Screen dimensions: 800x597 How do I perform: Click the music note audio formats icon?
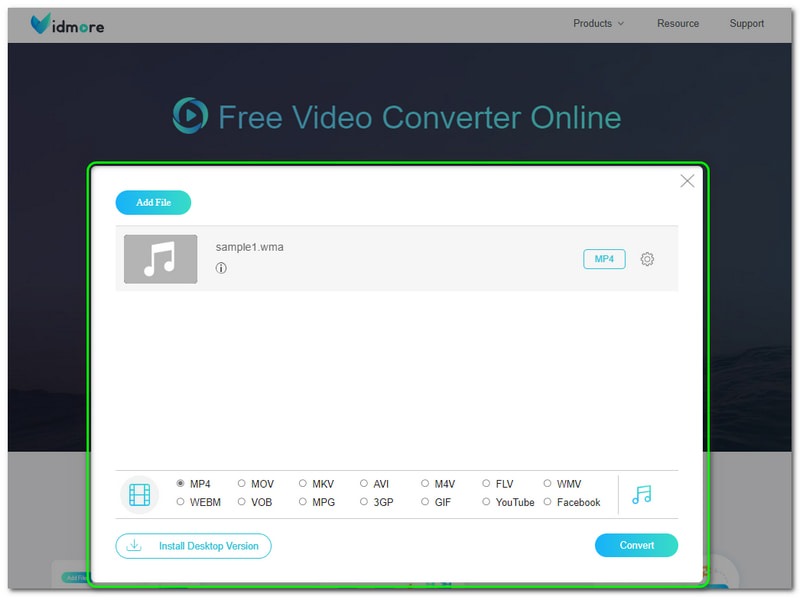click(x=643, y=493)
